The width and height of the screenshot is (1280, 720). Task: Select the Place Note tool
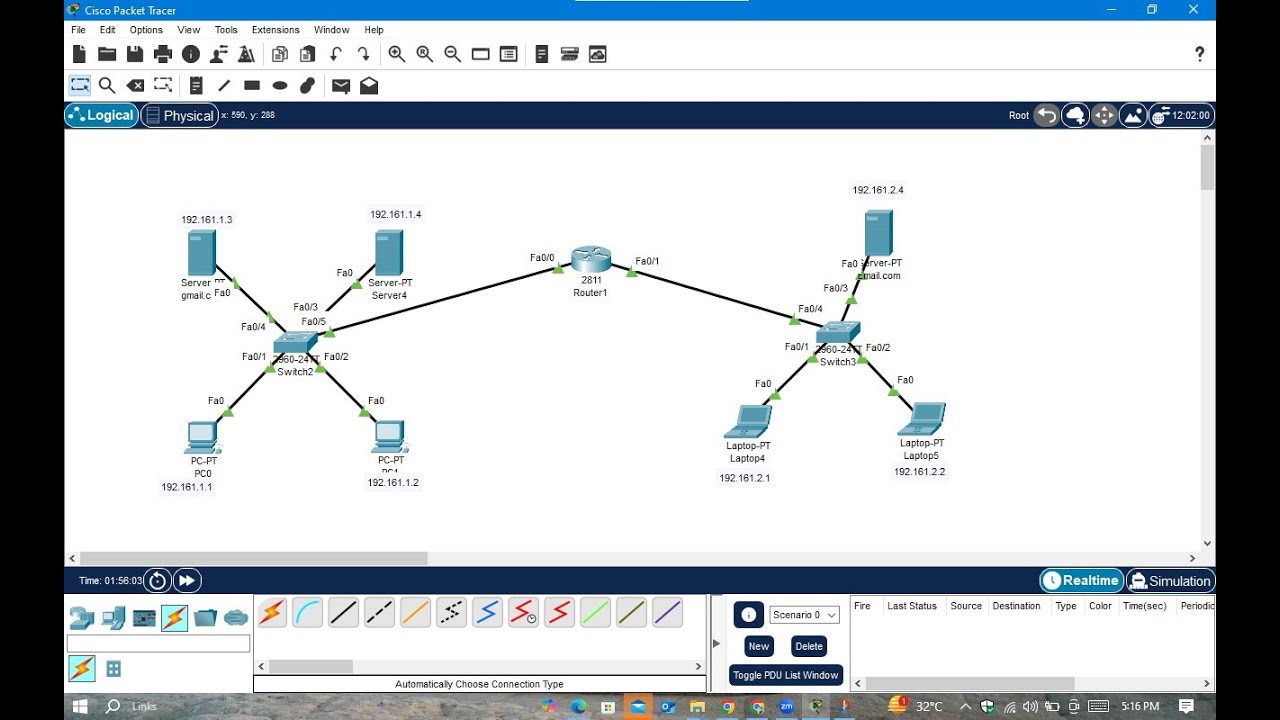(196, 86)
